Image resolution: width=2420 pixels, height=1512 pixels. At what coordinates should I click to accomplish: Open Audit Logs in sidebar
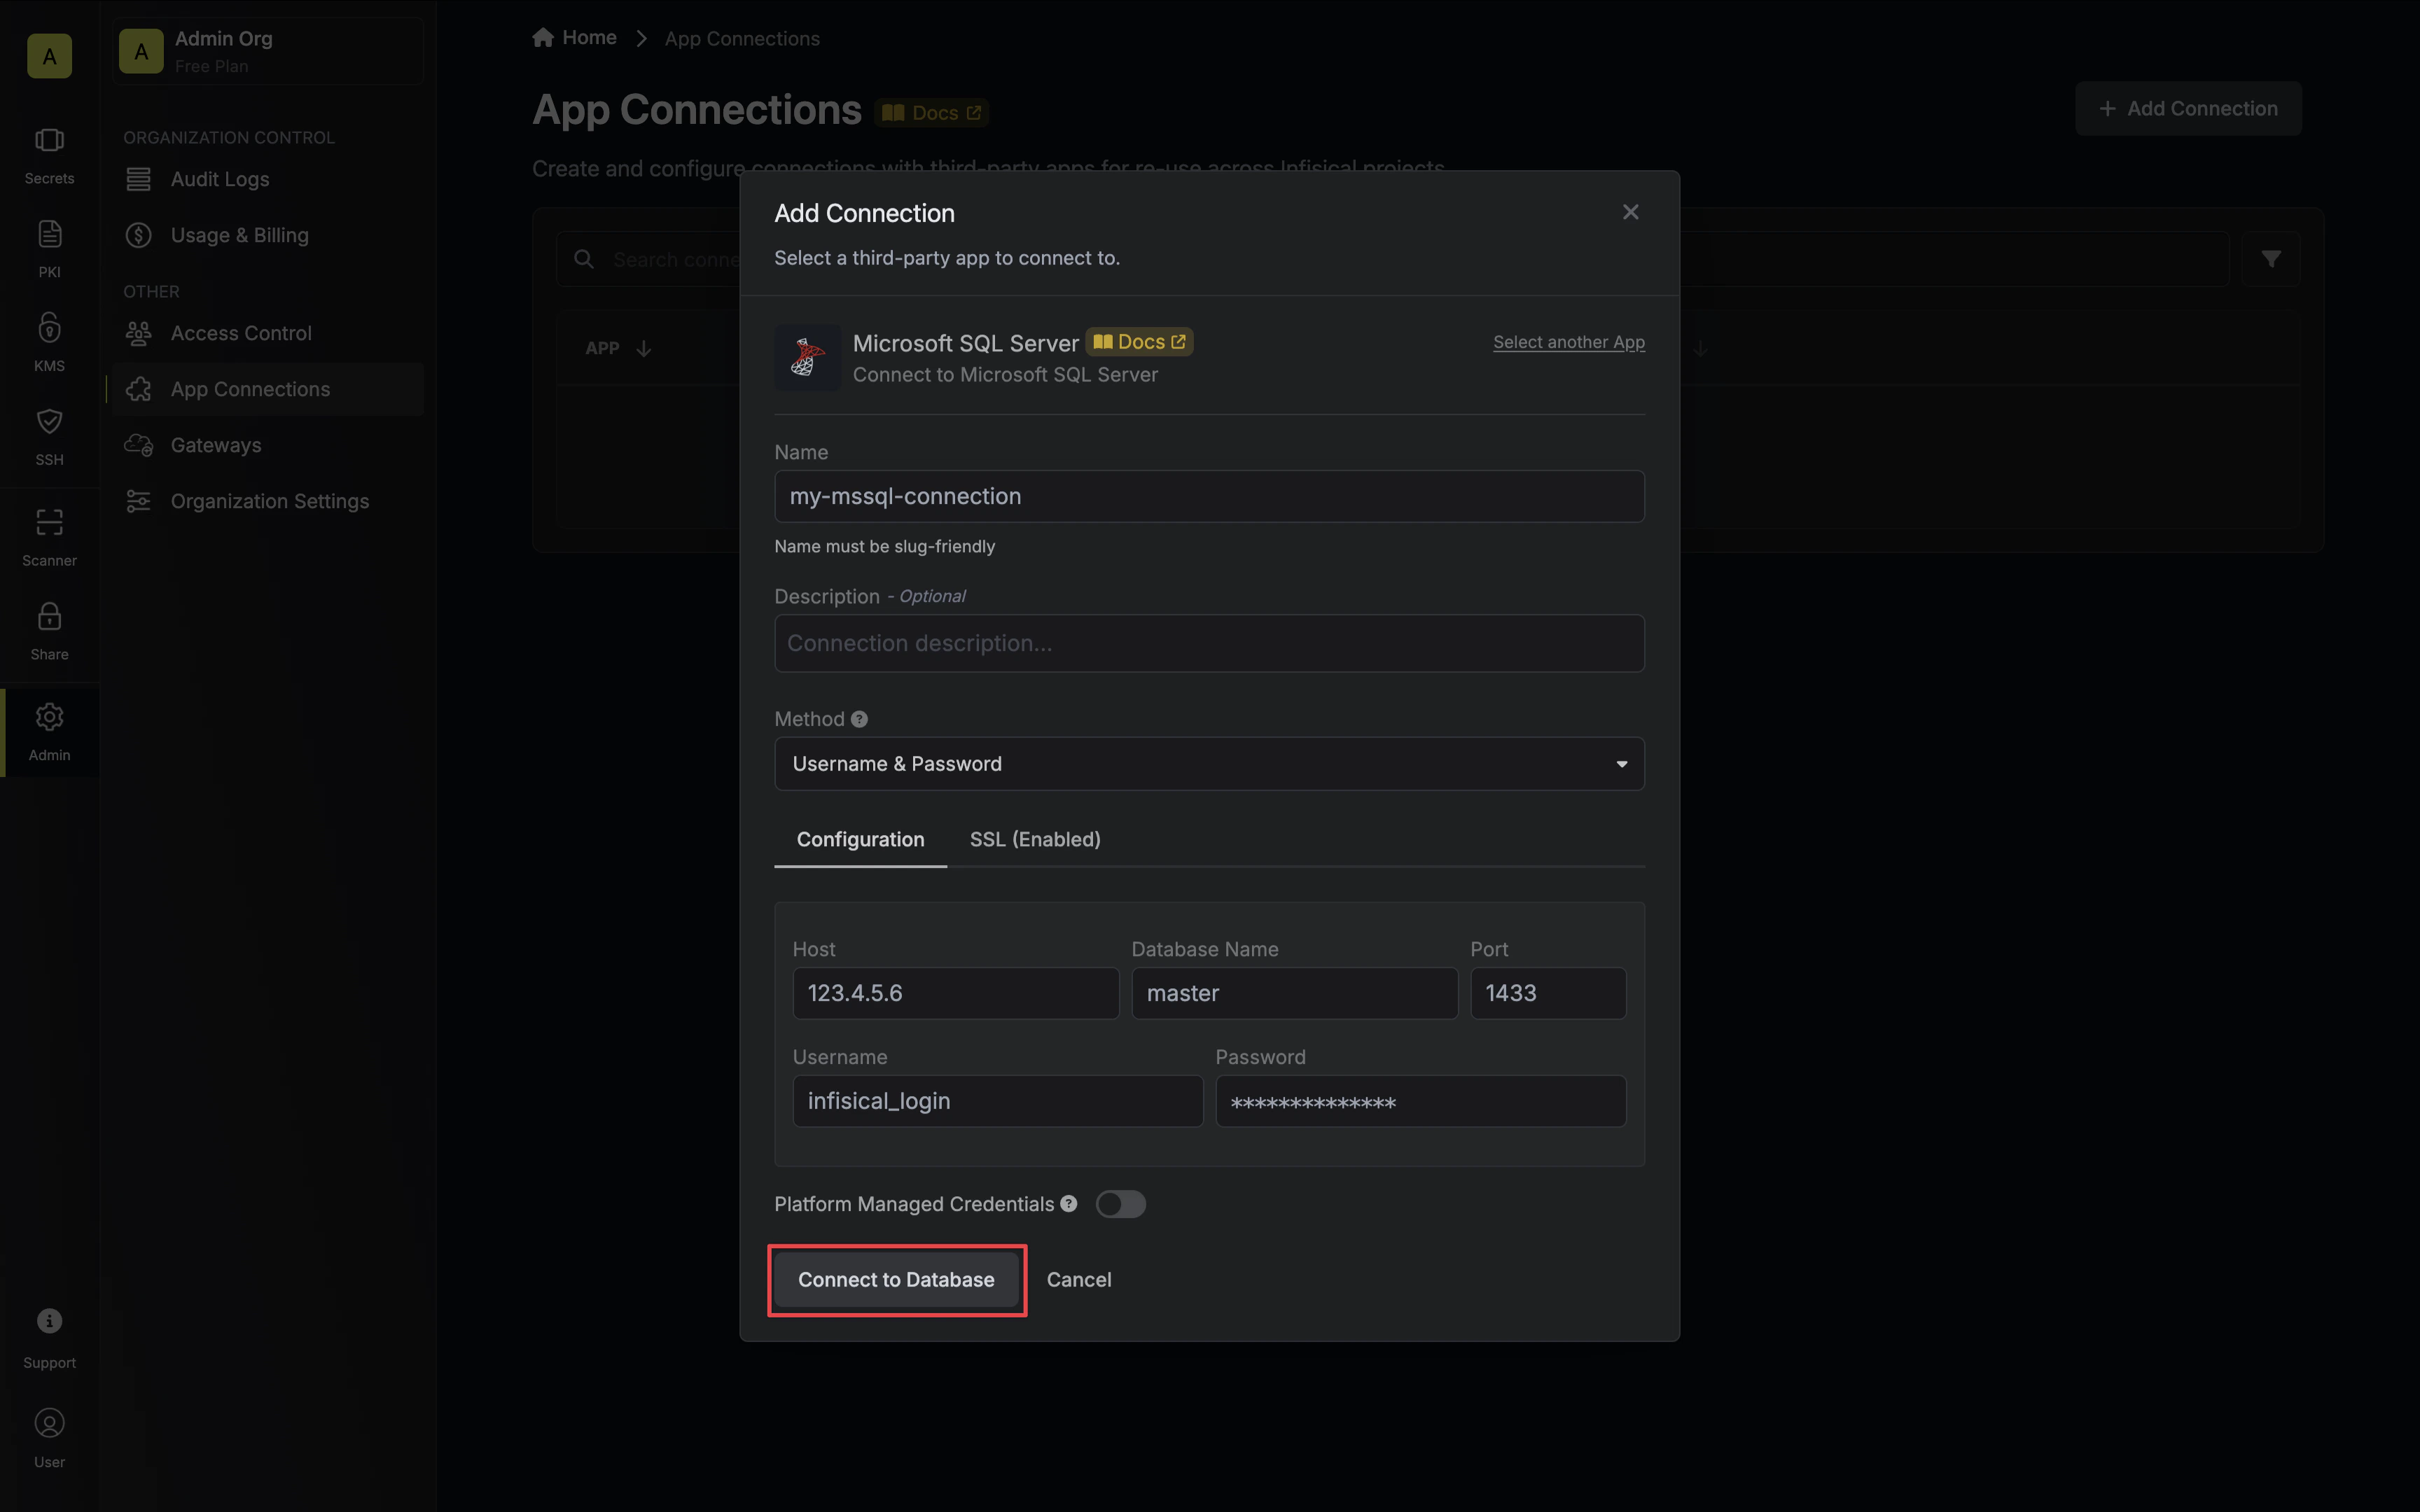(x=268, y=179)
